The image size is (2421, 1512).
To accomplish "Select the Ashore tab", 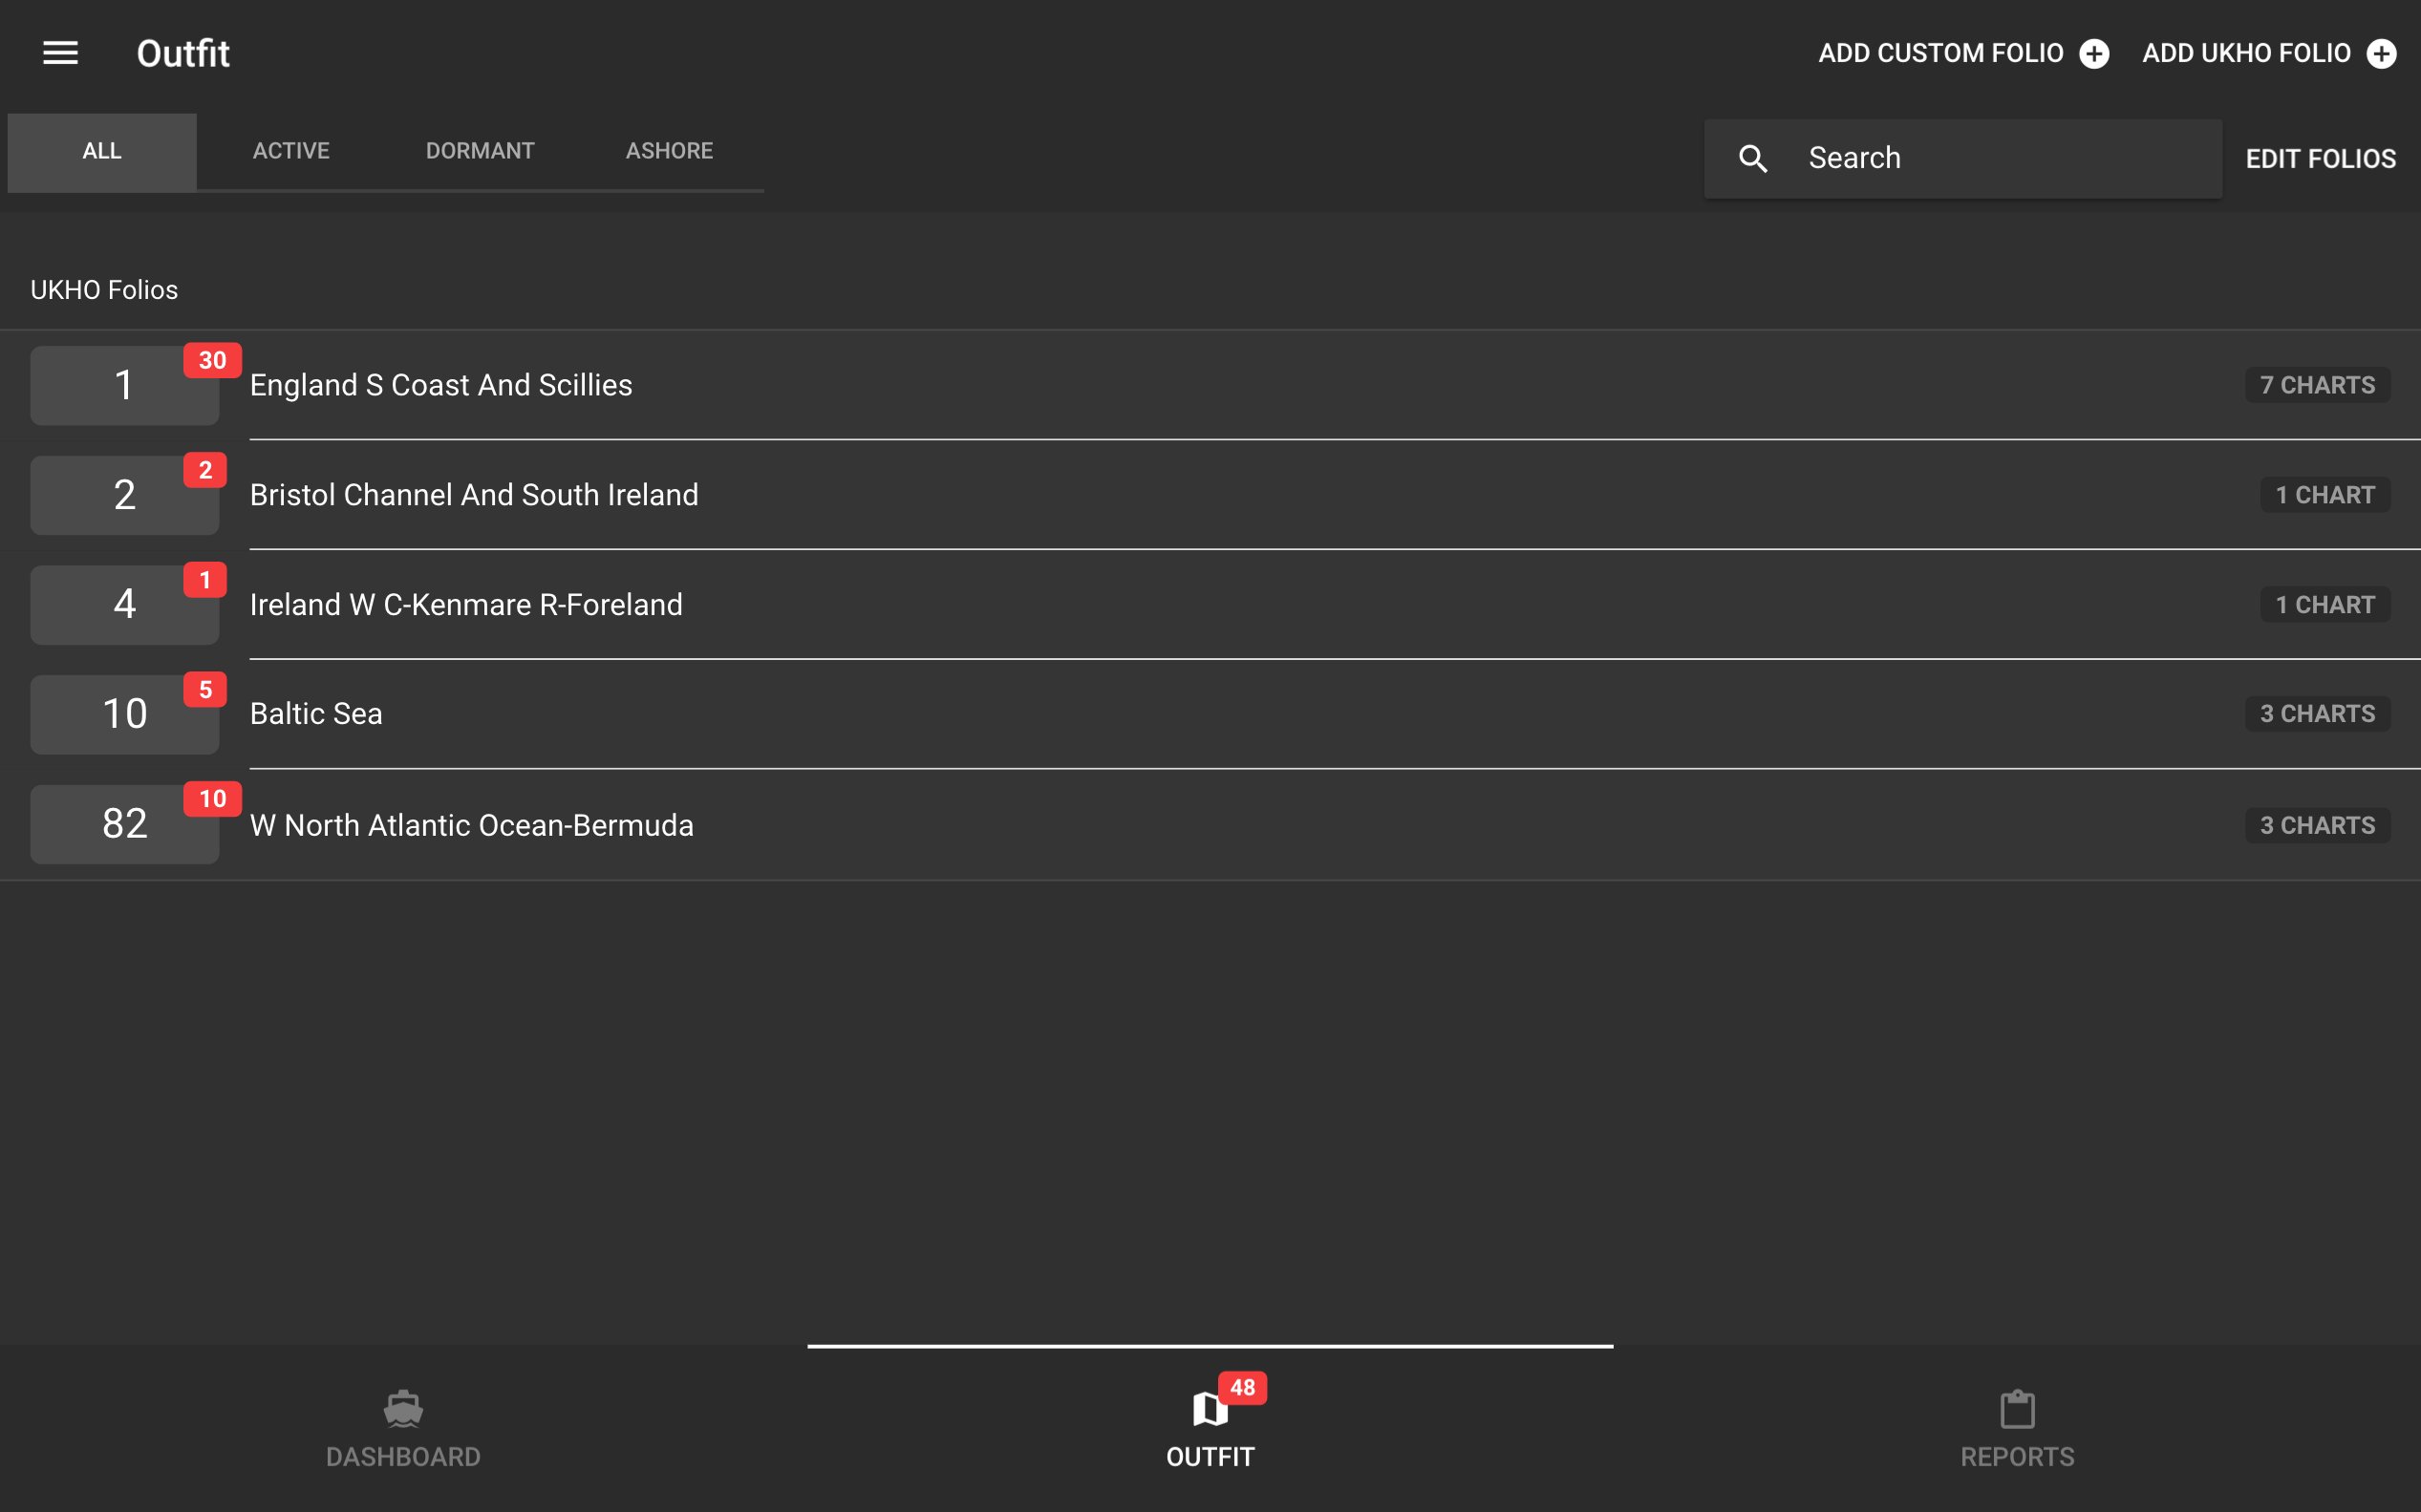I will (x=669, y=151).
